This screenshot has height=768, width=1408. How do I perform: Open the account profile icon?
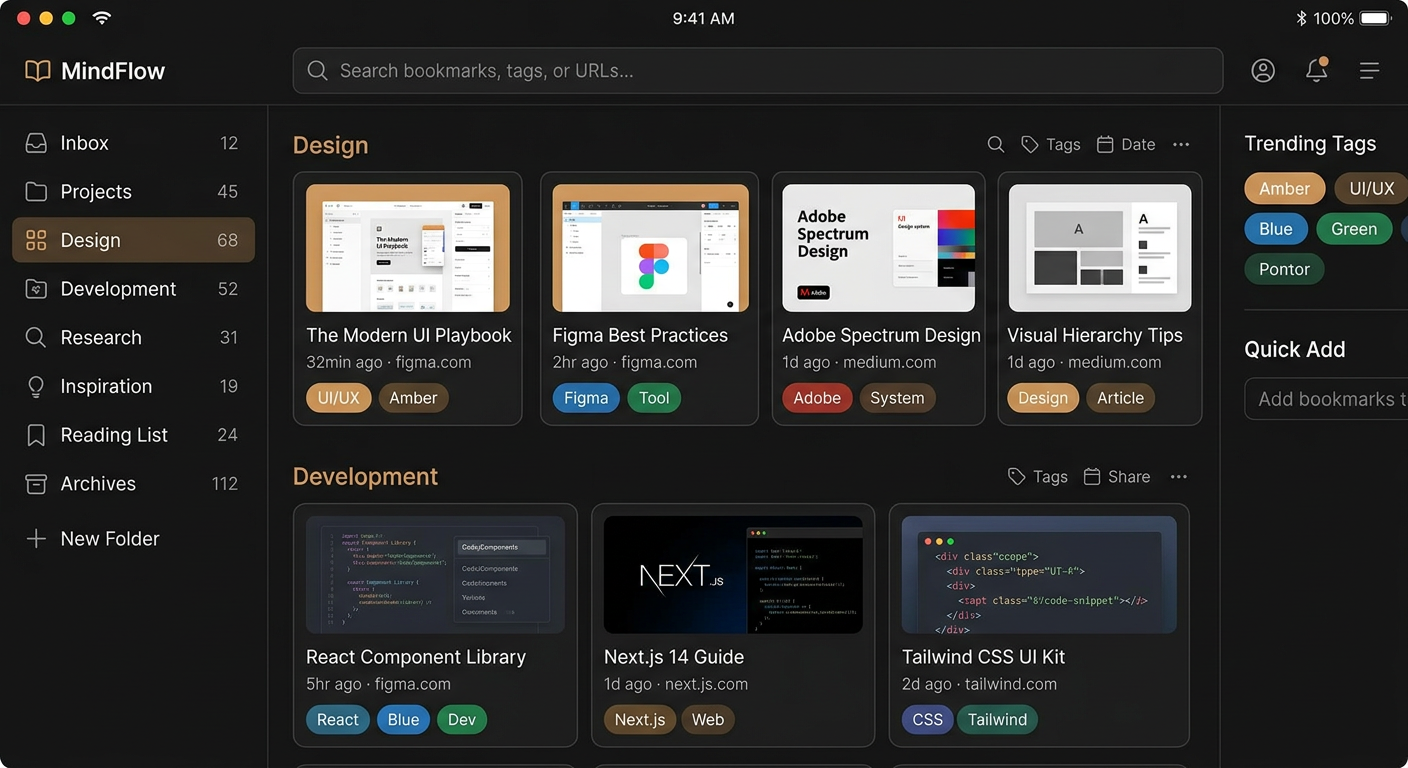pos(1263,71)
